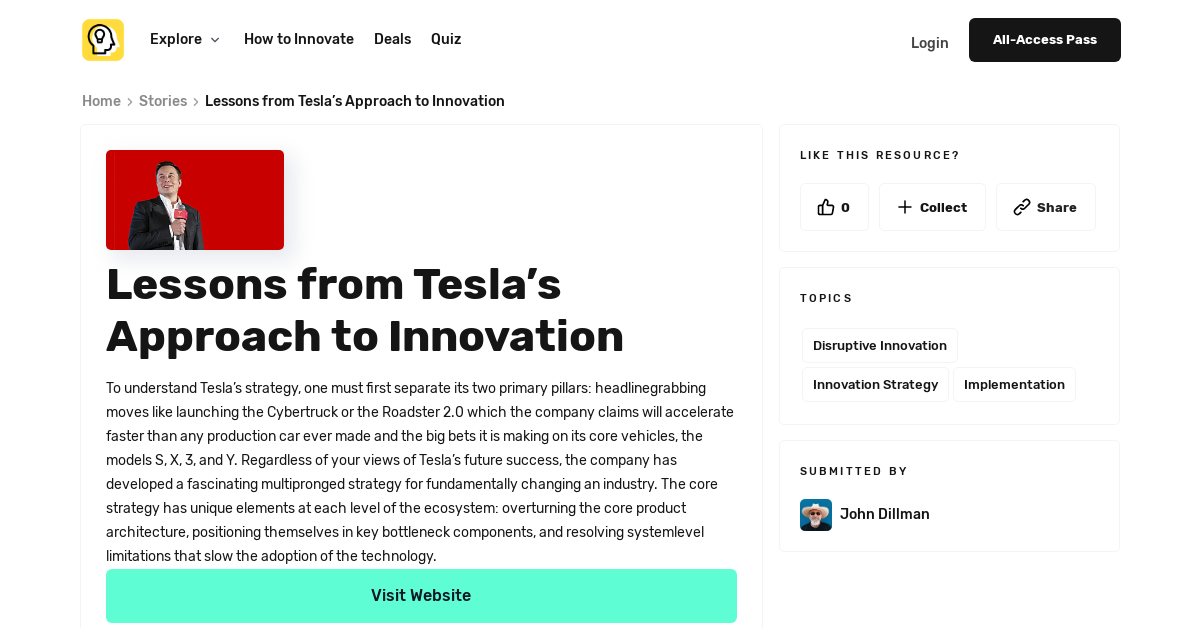Click the chevron after Home in the breadcrumb
This screenshot has height=628, width=1200.
(x=130, y=101)
